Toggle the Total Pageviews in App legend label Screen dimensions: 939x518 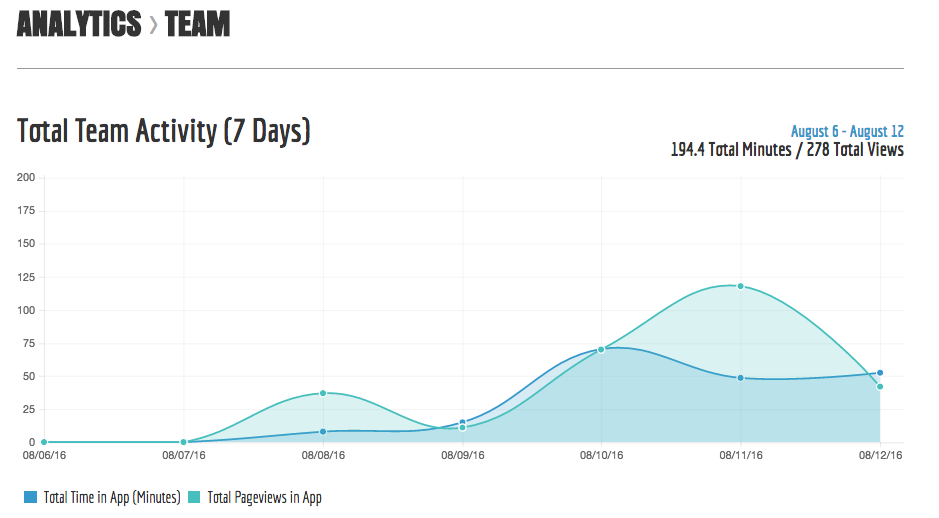(x=264, y=497)
